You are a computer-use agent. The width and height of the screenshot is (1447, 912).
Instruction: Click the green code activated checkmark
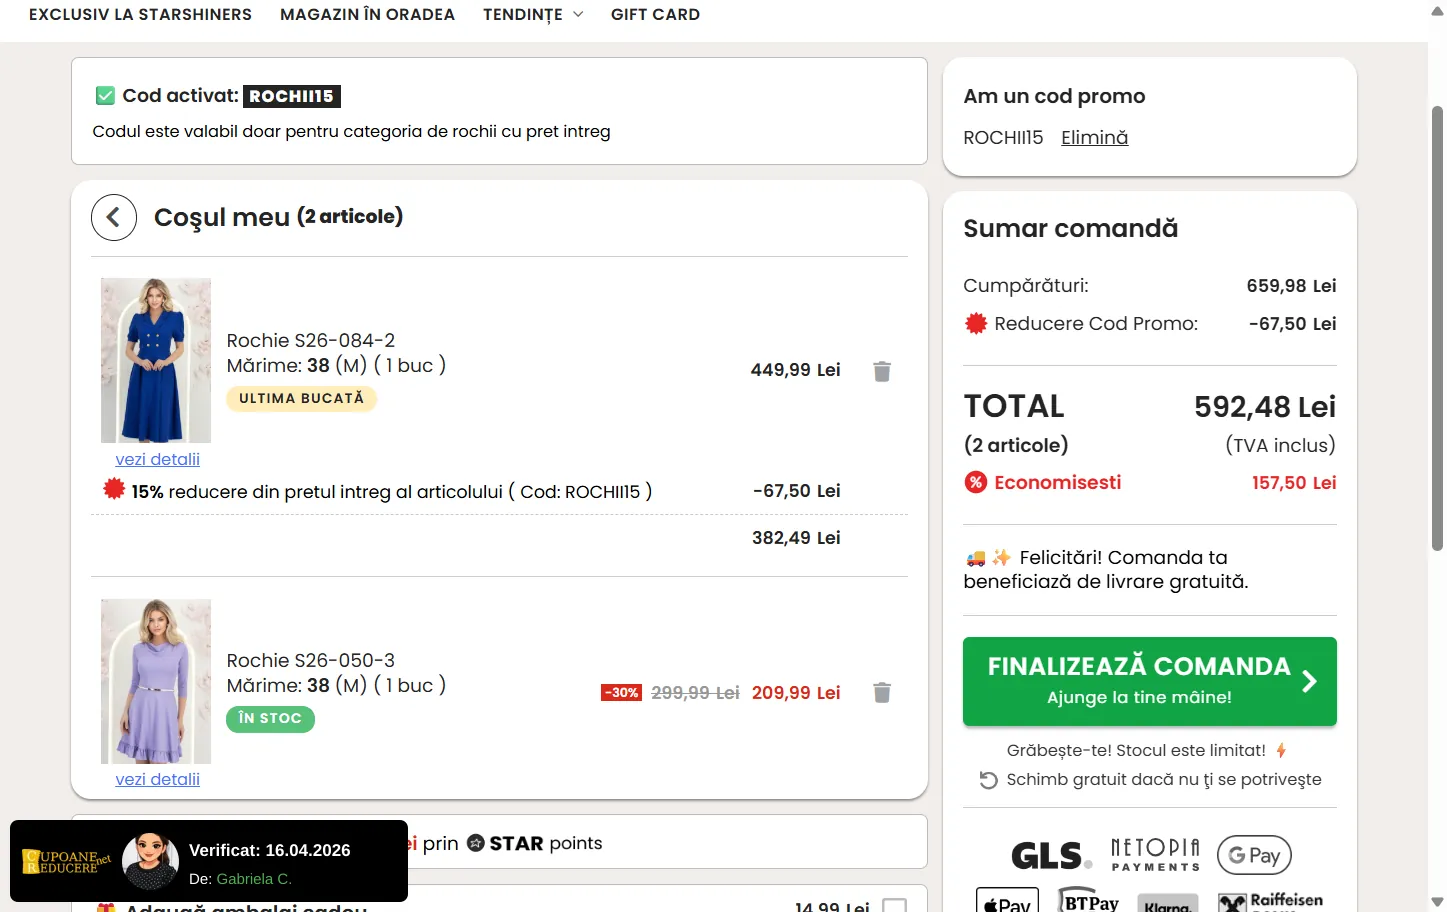pos(105,96)
